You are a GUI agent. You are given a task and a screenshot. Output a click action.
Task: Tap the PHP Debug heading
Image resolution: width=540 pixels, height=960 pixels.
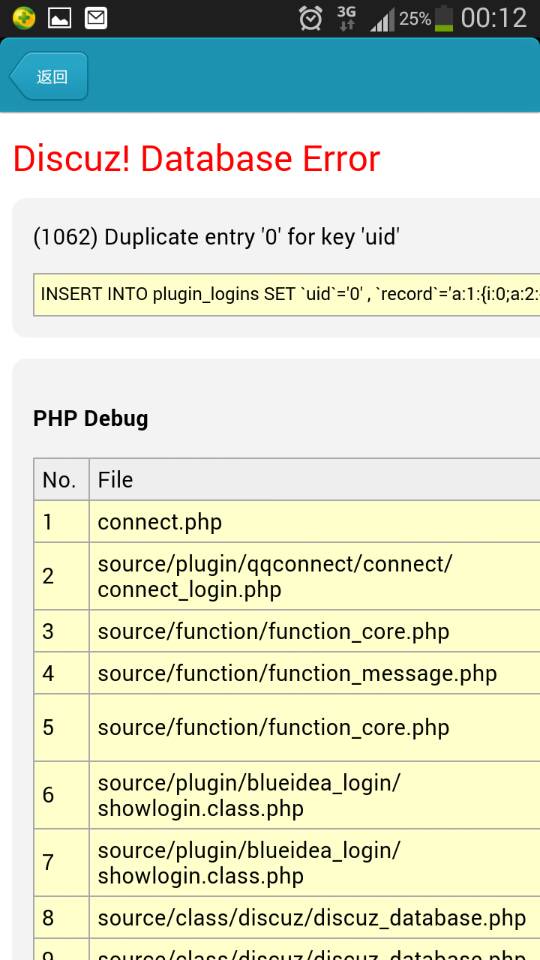click(x=91, y=419)
